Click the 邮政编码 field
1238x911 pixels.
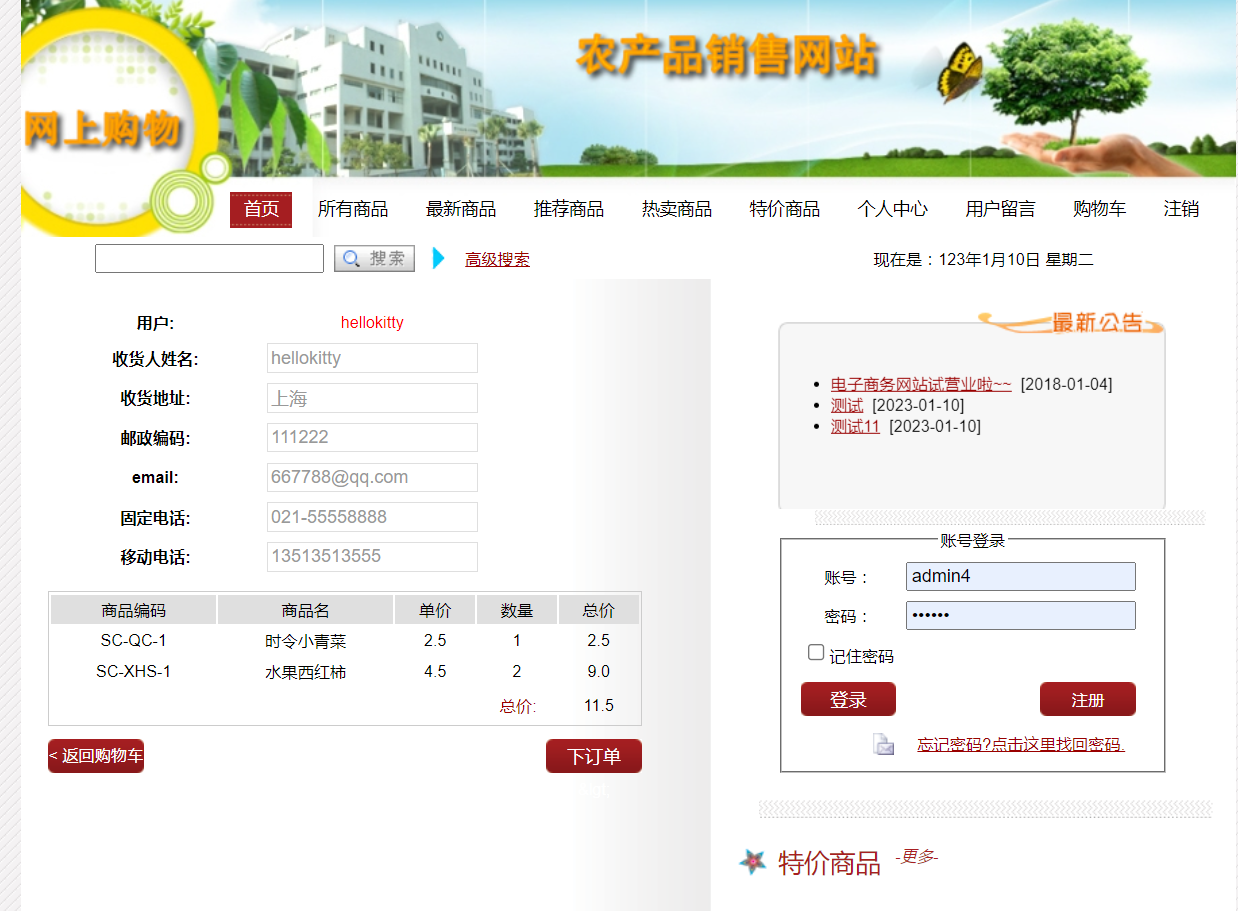tap(372, 437)
